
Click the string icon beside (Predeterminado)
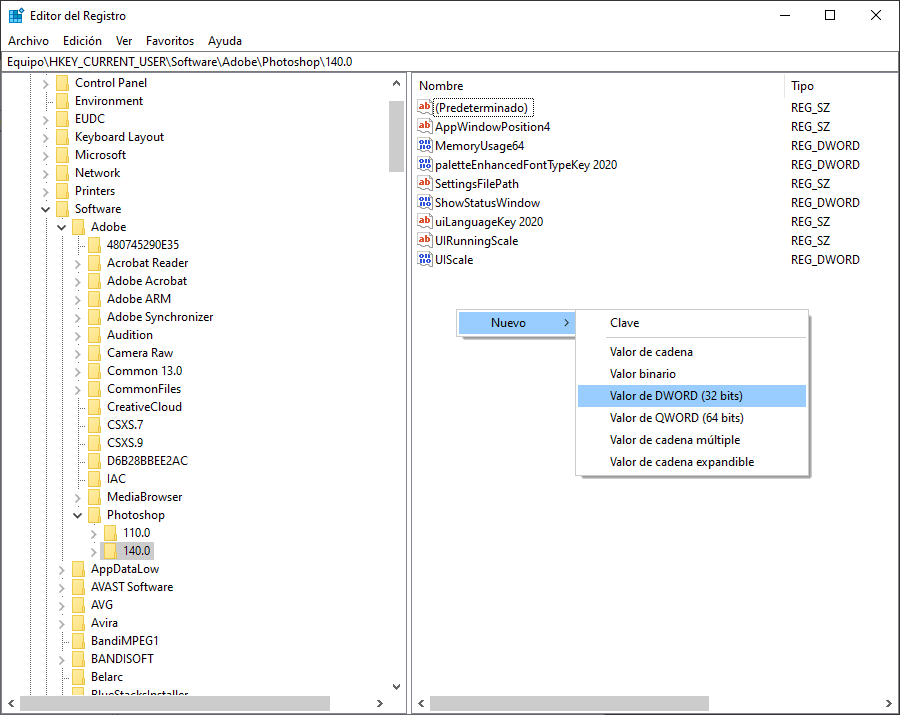[x=425, y=107]
